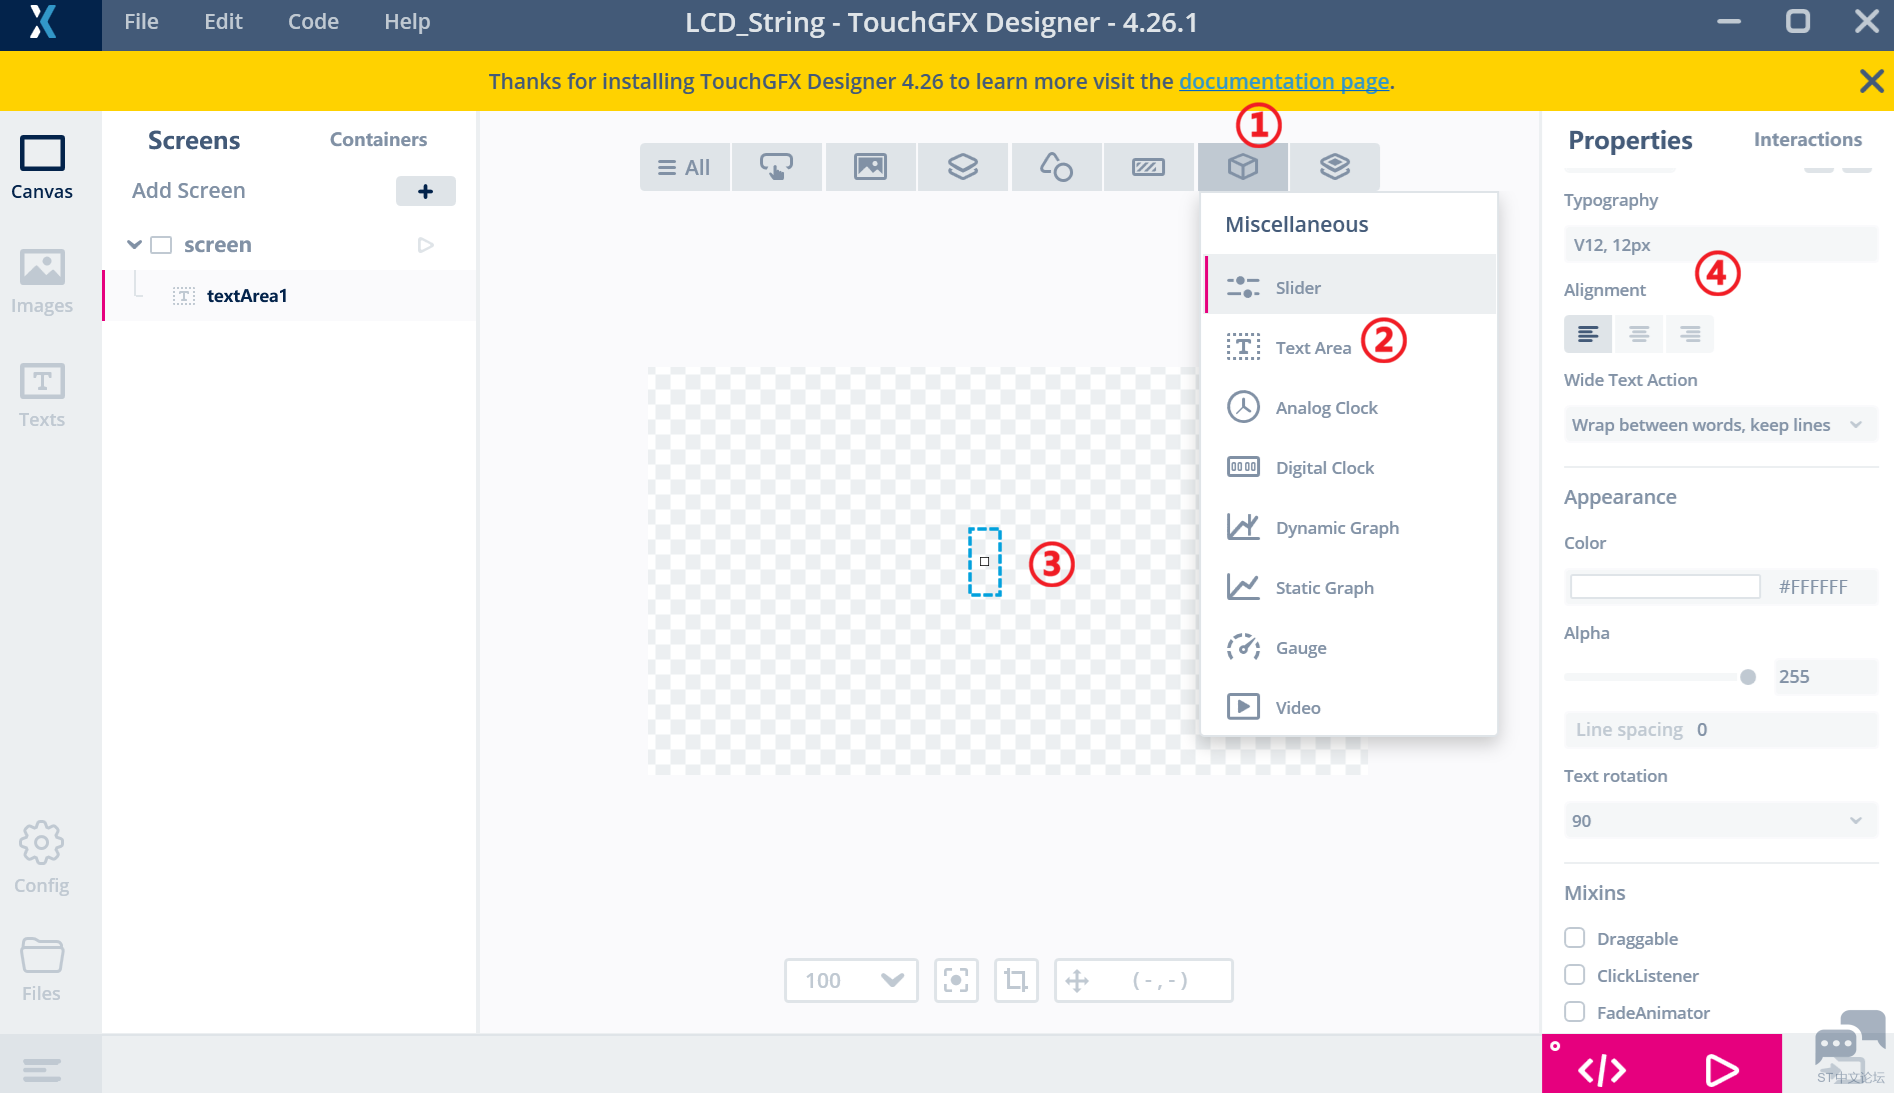1894x1093 pixels.
Task: Open the Canvas view in sidebar
Action: 42,168
